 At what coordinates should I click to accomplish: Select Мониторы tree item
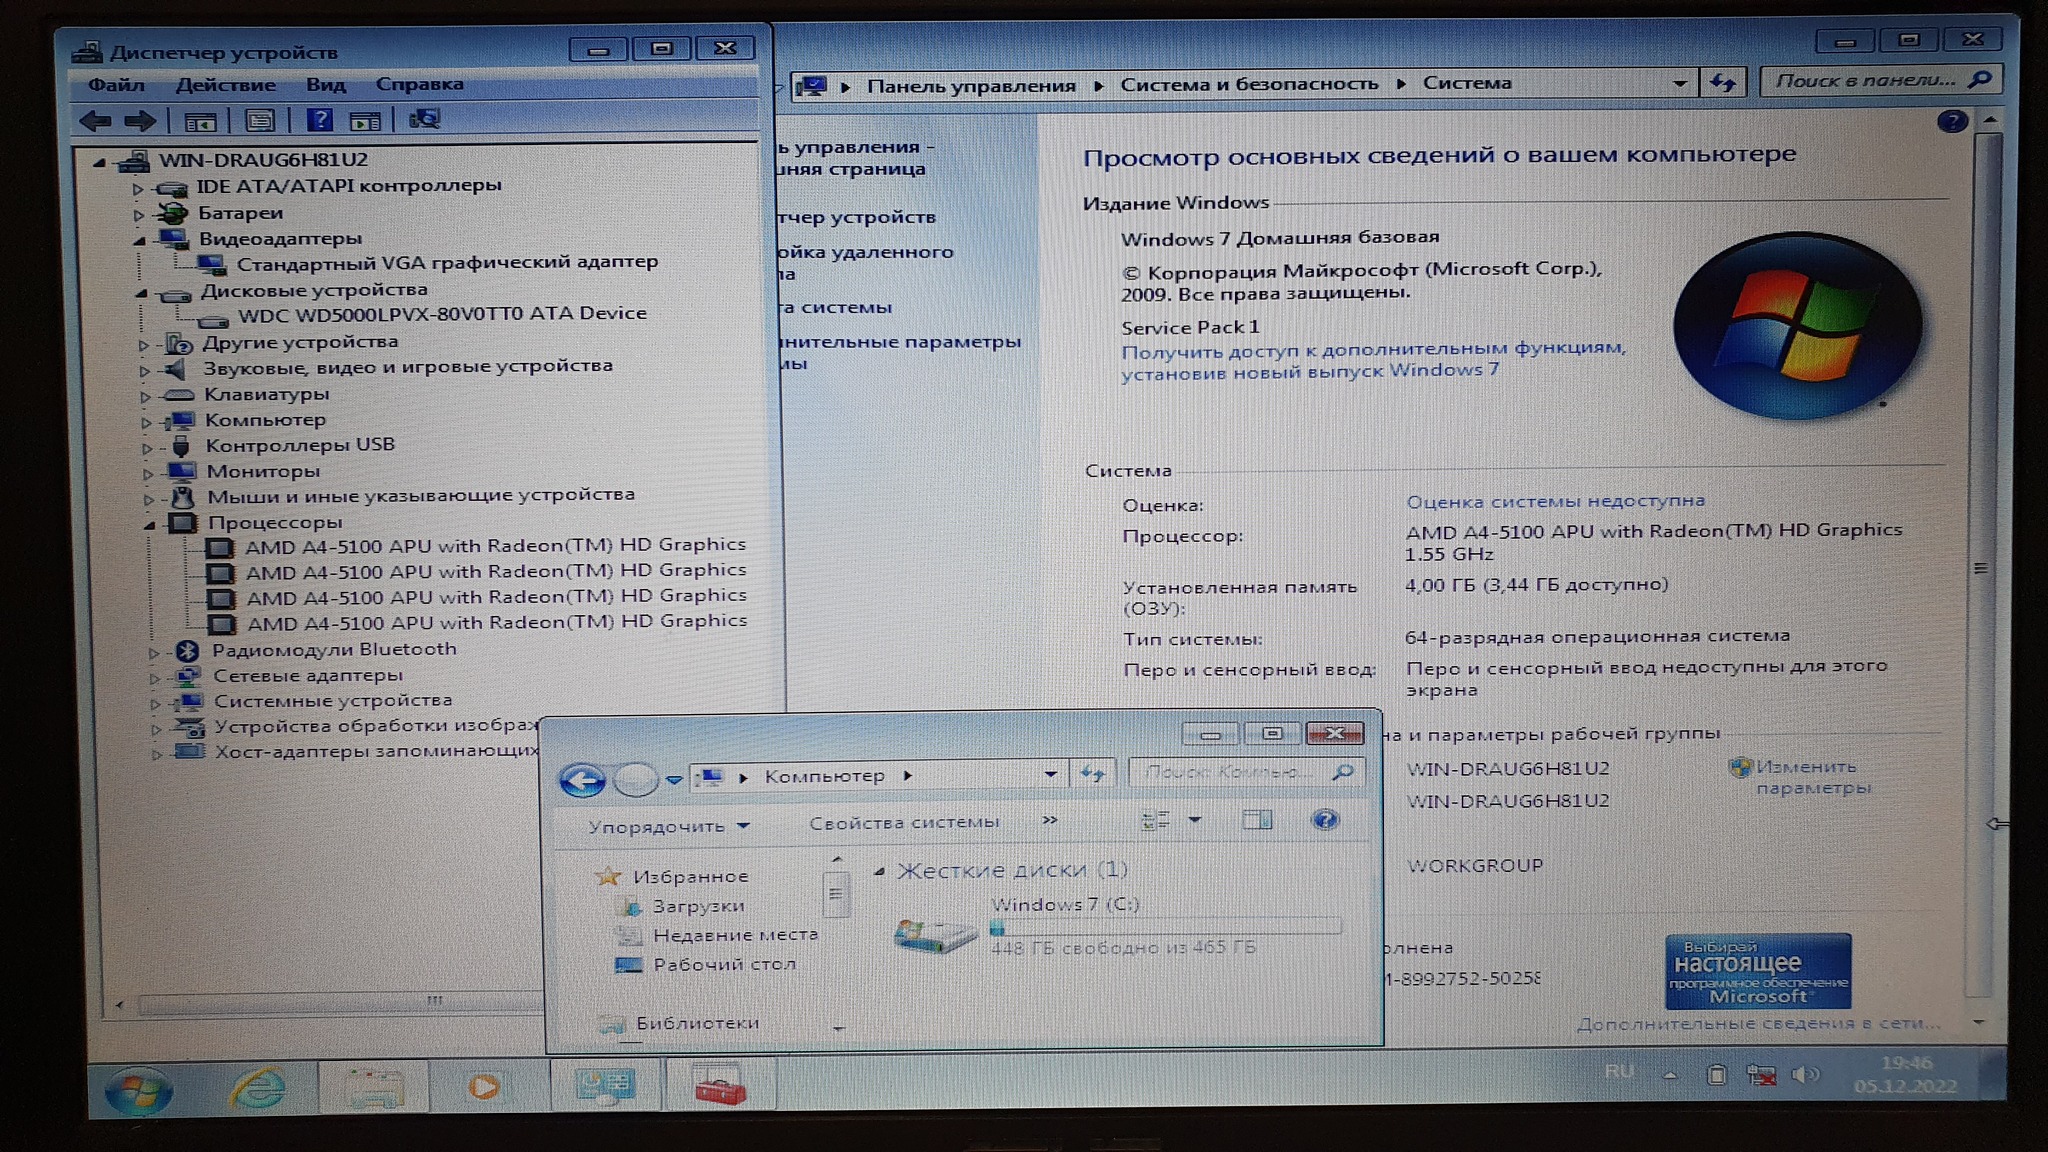(x=263, y=472)
